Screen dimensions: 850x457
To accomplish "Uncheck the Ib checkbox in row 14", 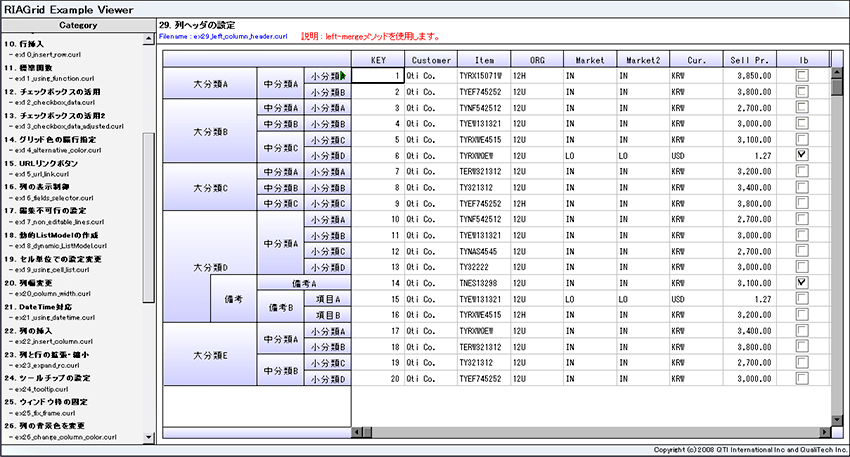I will point(802,283).
